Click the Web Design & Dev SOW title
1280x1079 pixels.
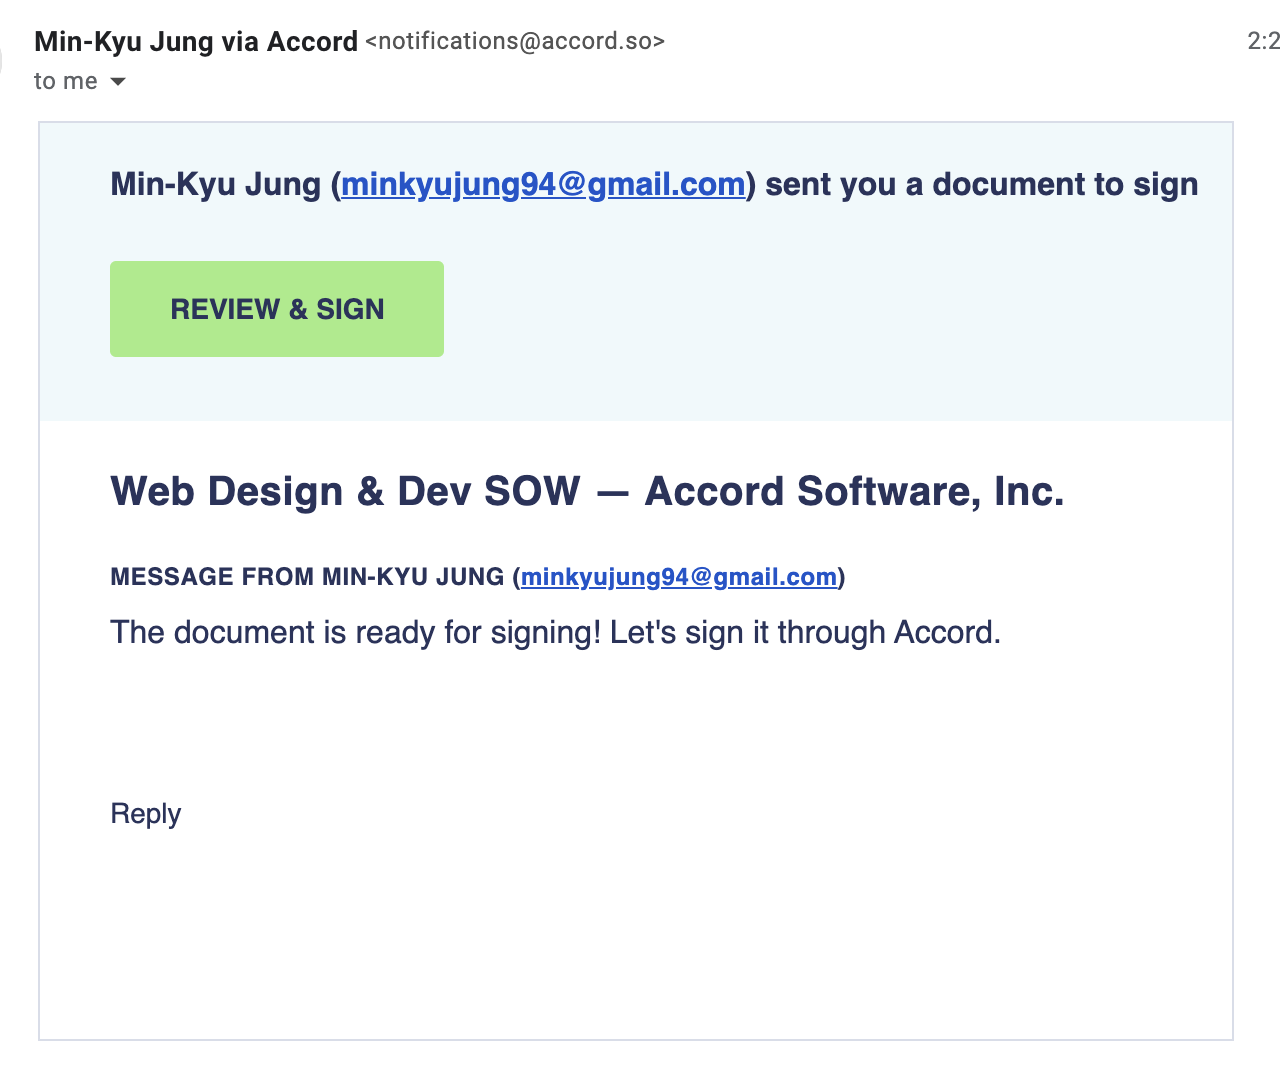point(345,491)
